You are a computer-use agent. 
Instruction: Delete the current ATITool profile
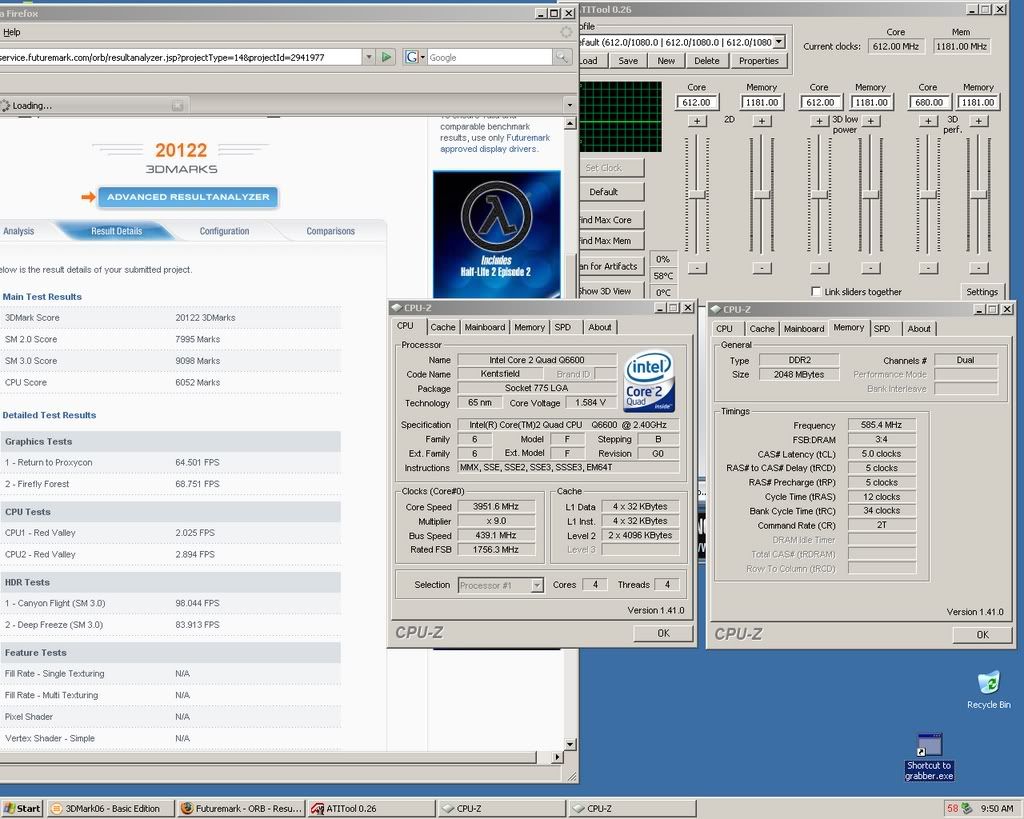[707, 61]
